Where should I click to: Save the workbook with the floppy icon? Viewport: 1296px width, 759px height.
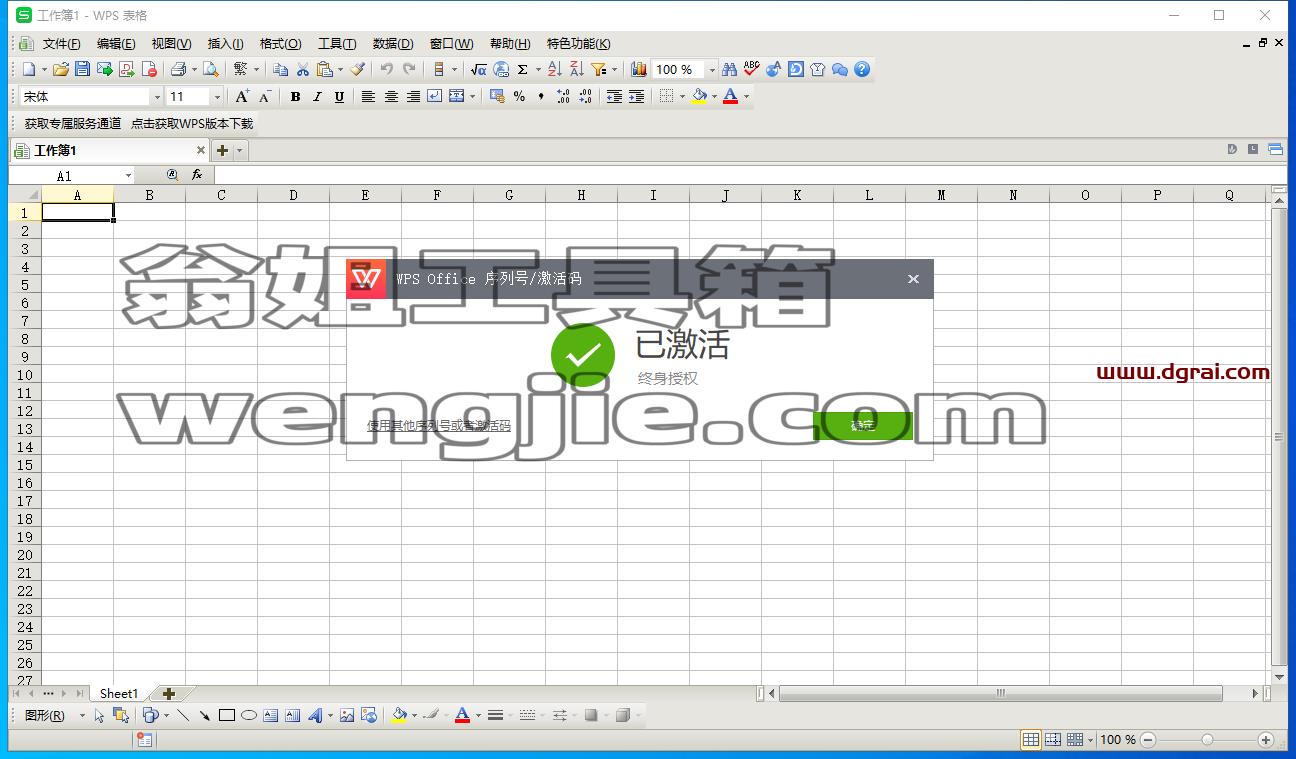click(x=82, y=70)
